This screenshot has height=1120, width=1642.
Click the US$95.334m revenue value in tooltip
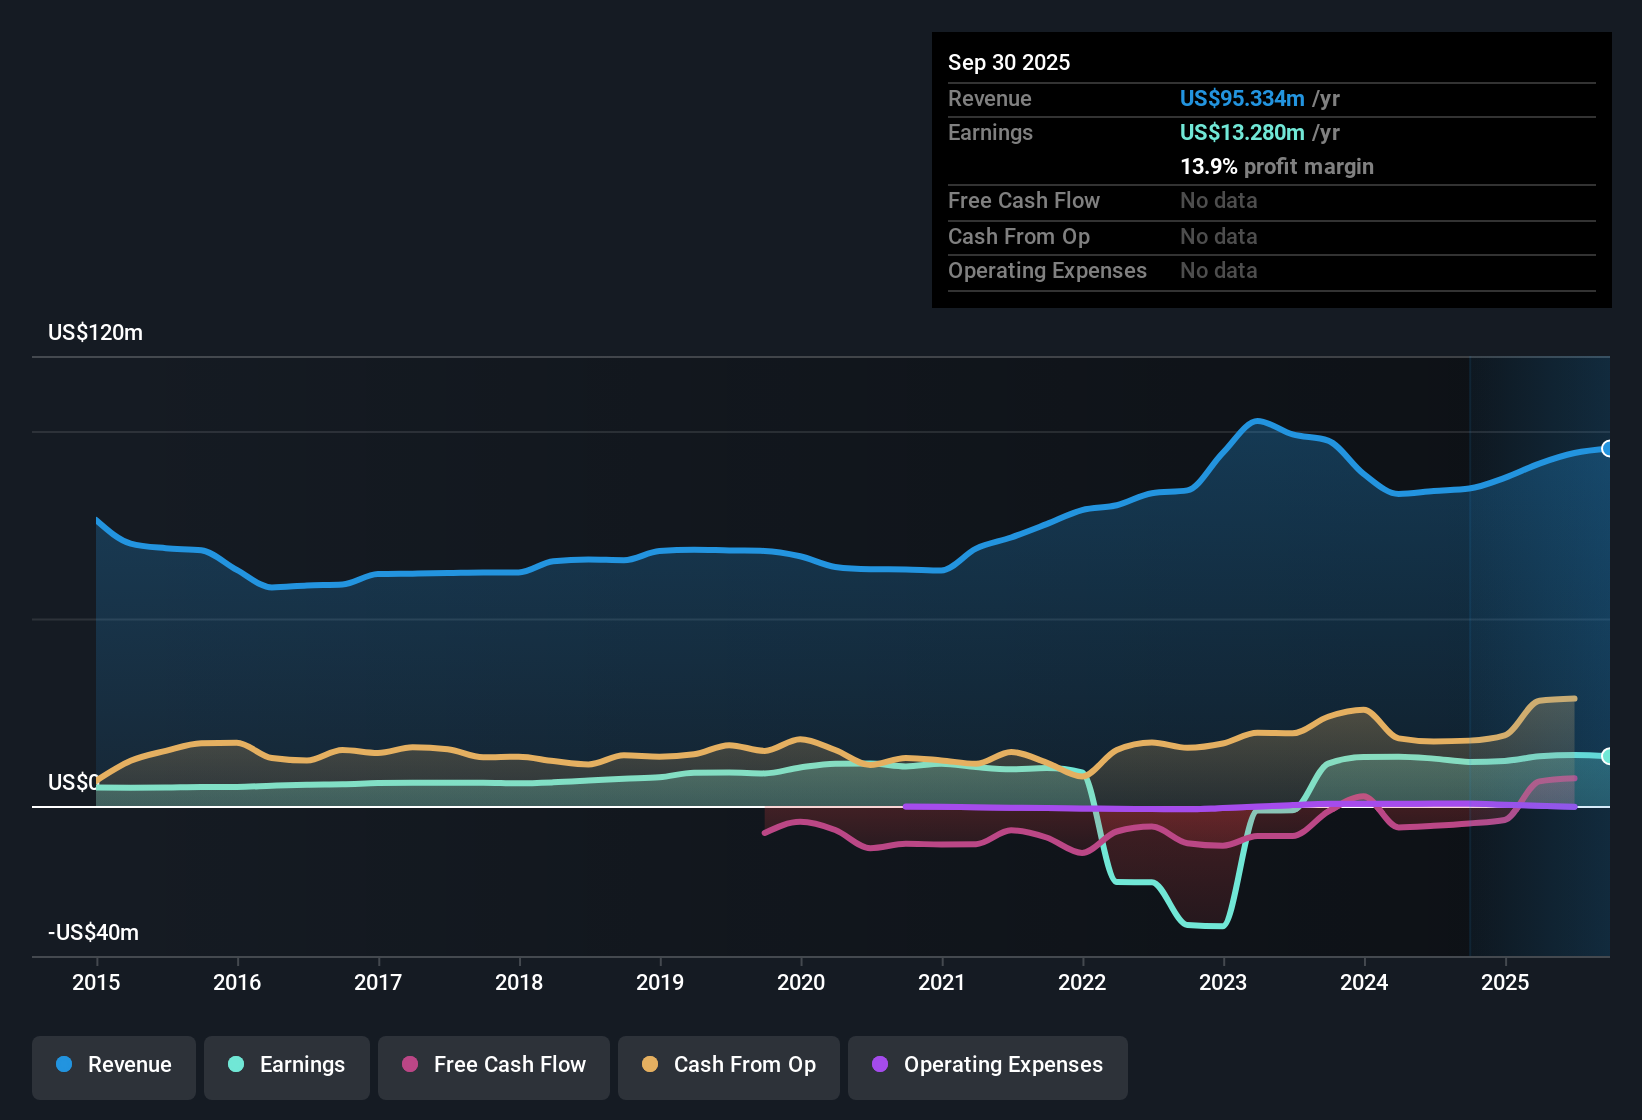point(1242,98)
